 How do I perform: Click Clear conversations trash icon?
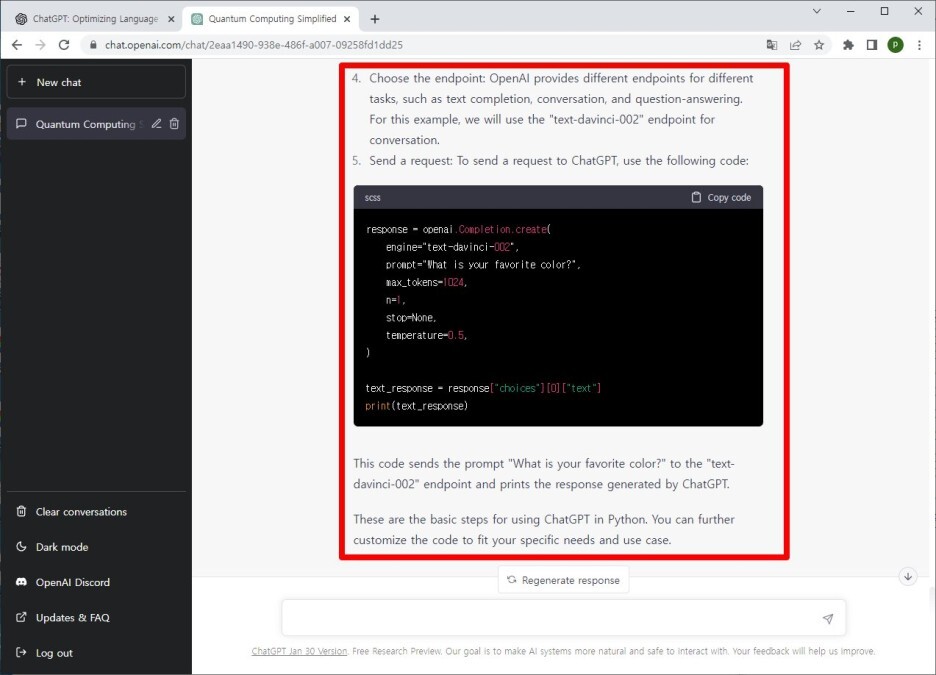point(21,511)
